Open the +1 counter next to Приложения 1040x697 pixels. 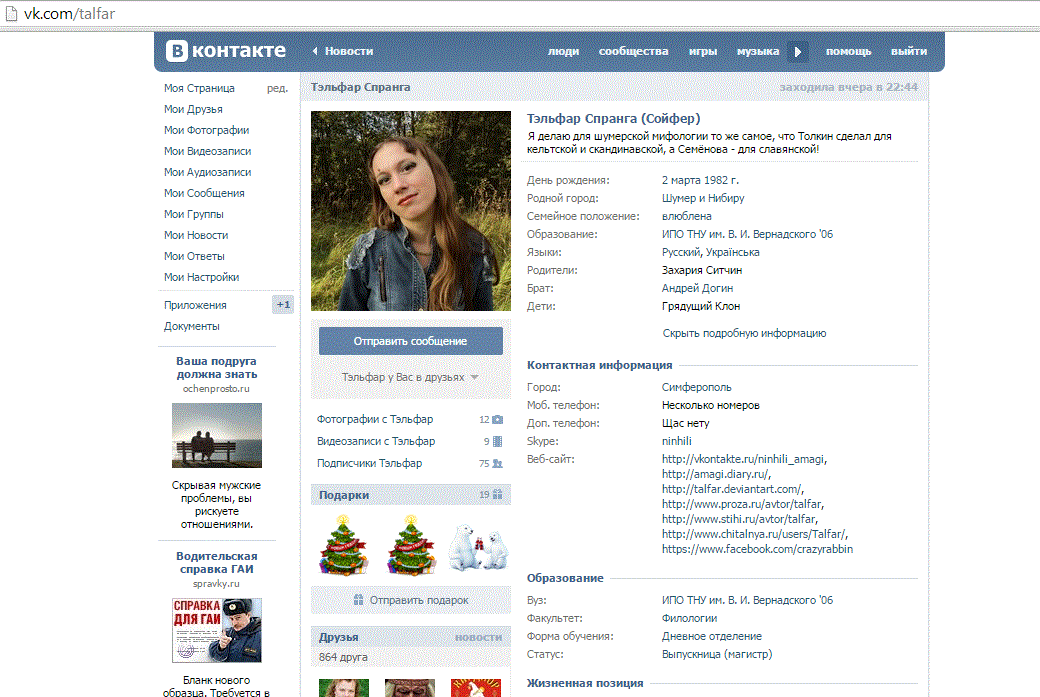(x=283, y=304)
